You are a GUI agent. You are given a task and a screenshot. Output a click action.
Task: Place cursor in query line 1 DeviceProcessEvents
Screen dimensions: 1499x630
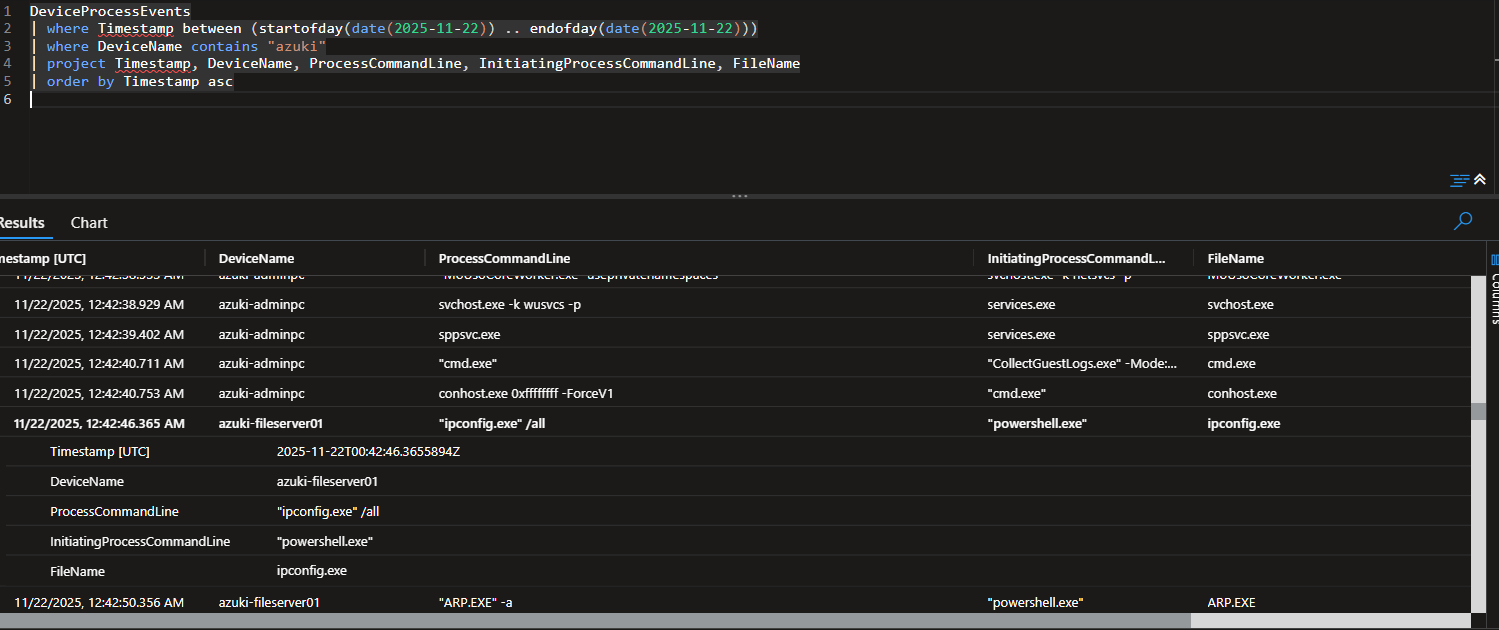pos(110,11)
